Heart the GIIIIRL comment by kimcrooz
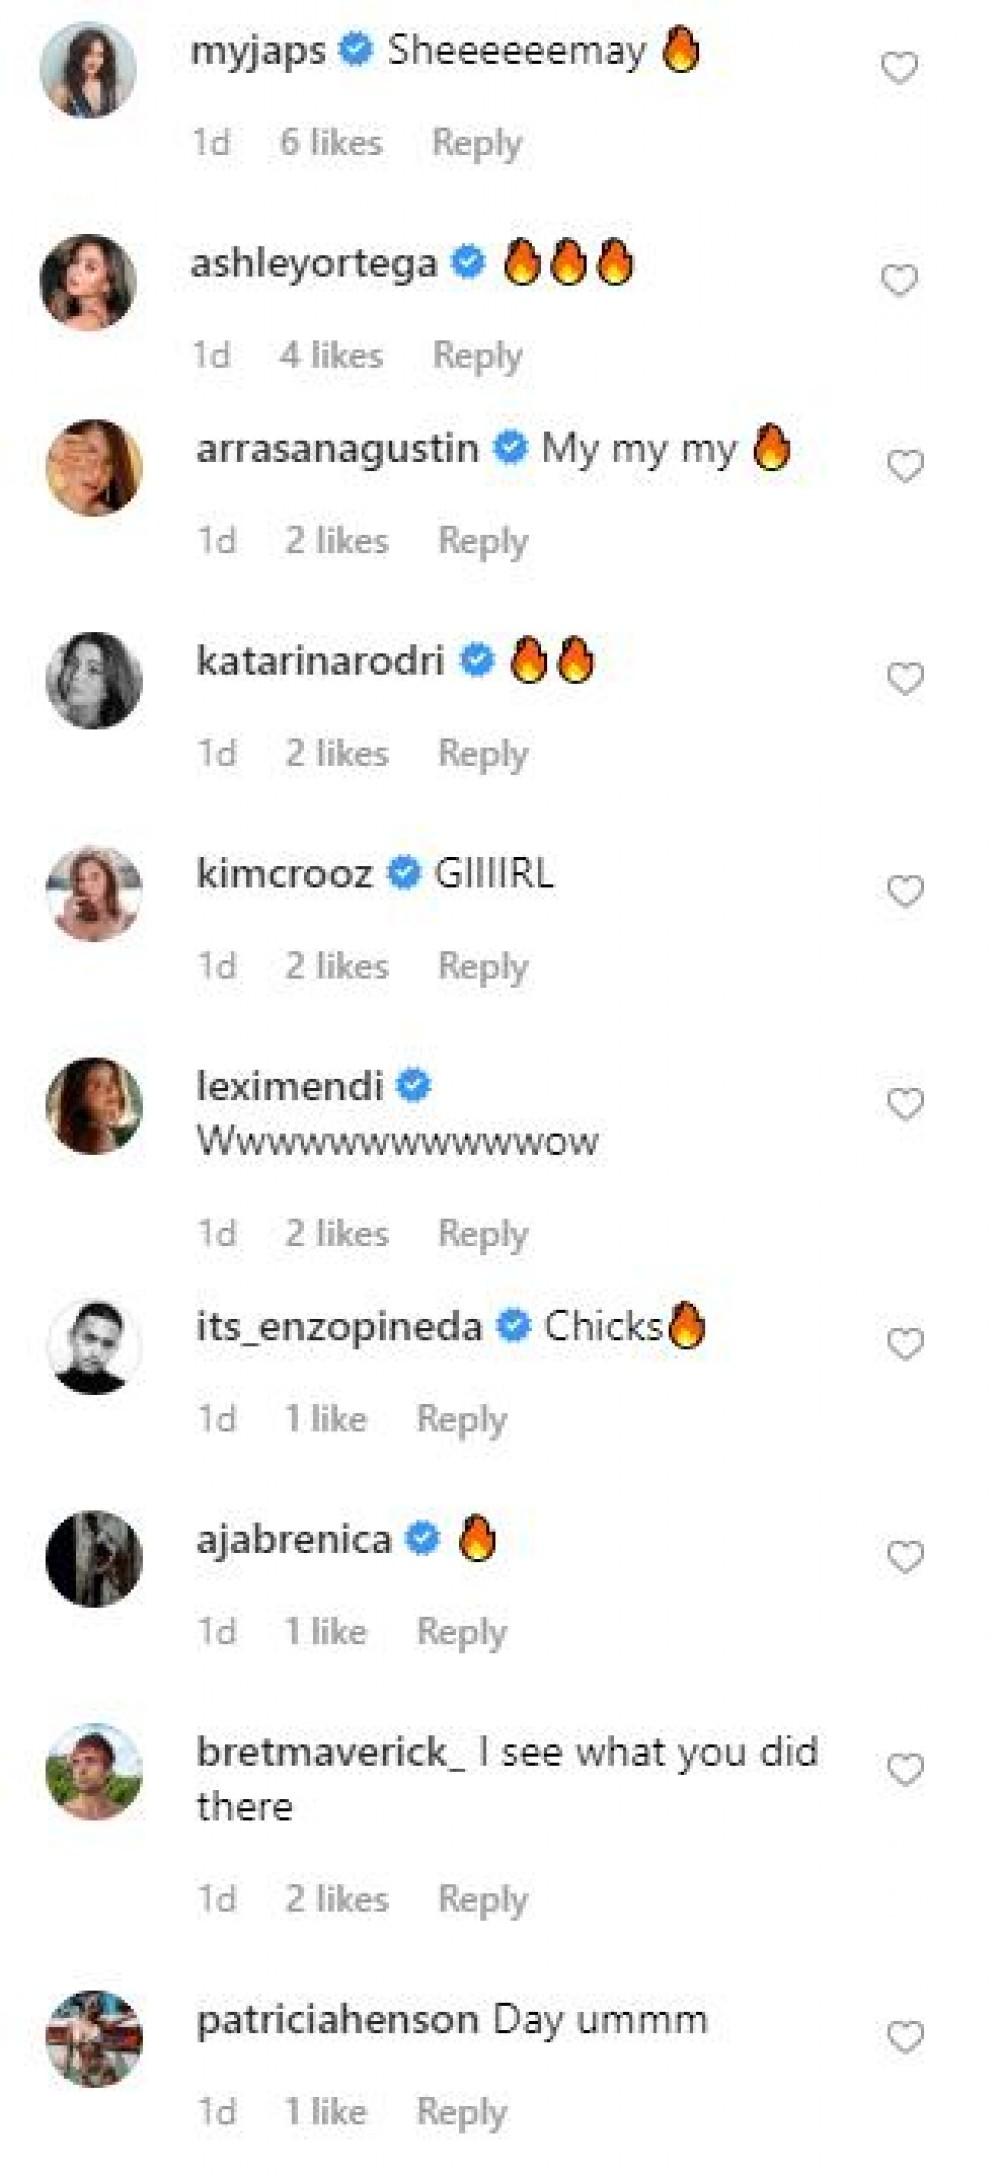The image size is (1000, 2176). coord(905,891)
